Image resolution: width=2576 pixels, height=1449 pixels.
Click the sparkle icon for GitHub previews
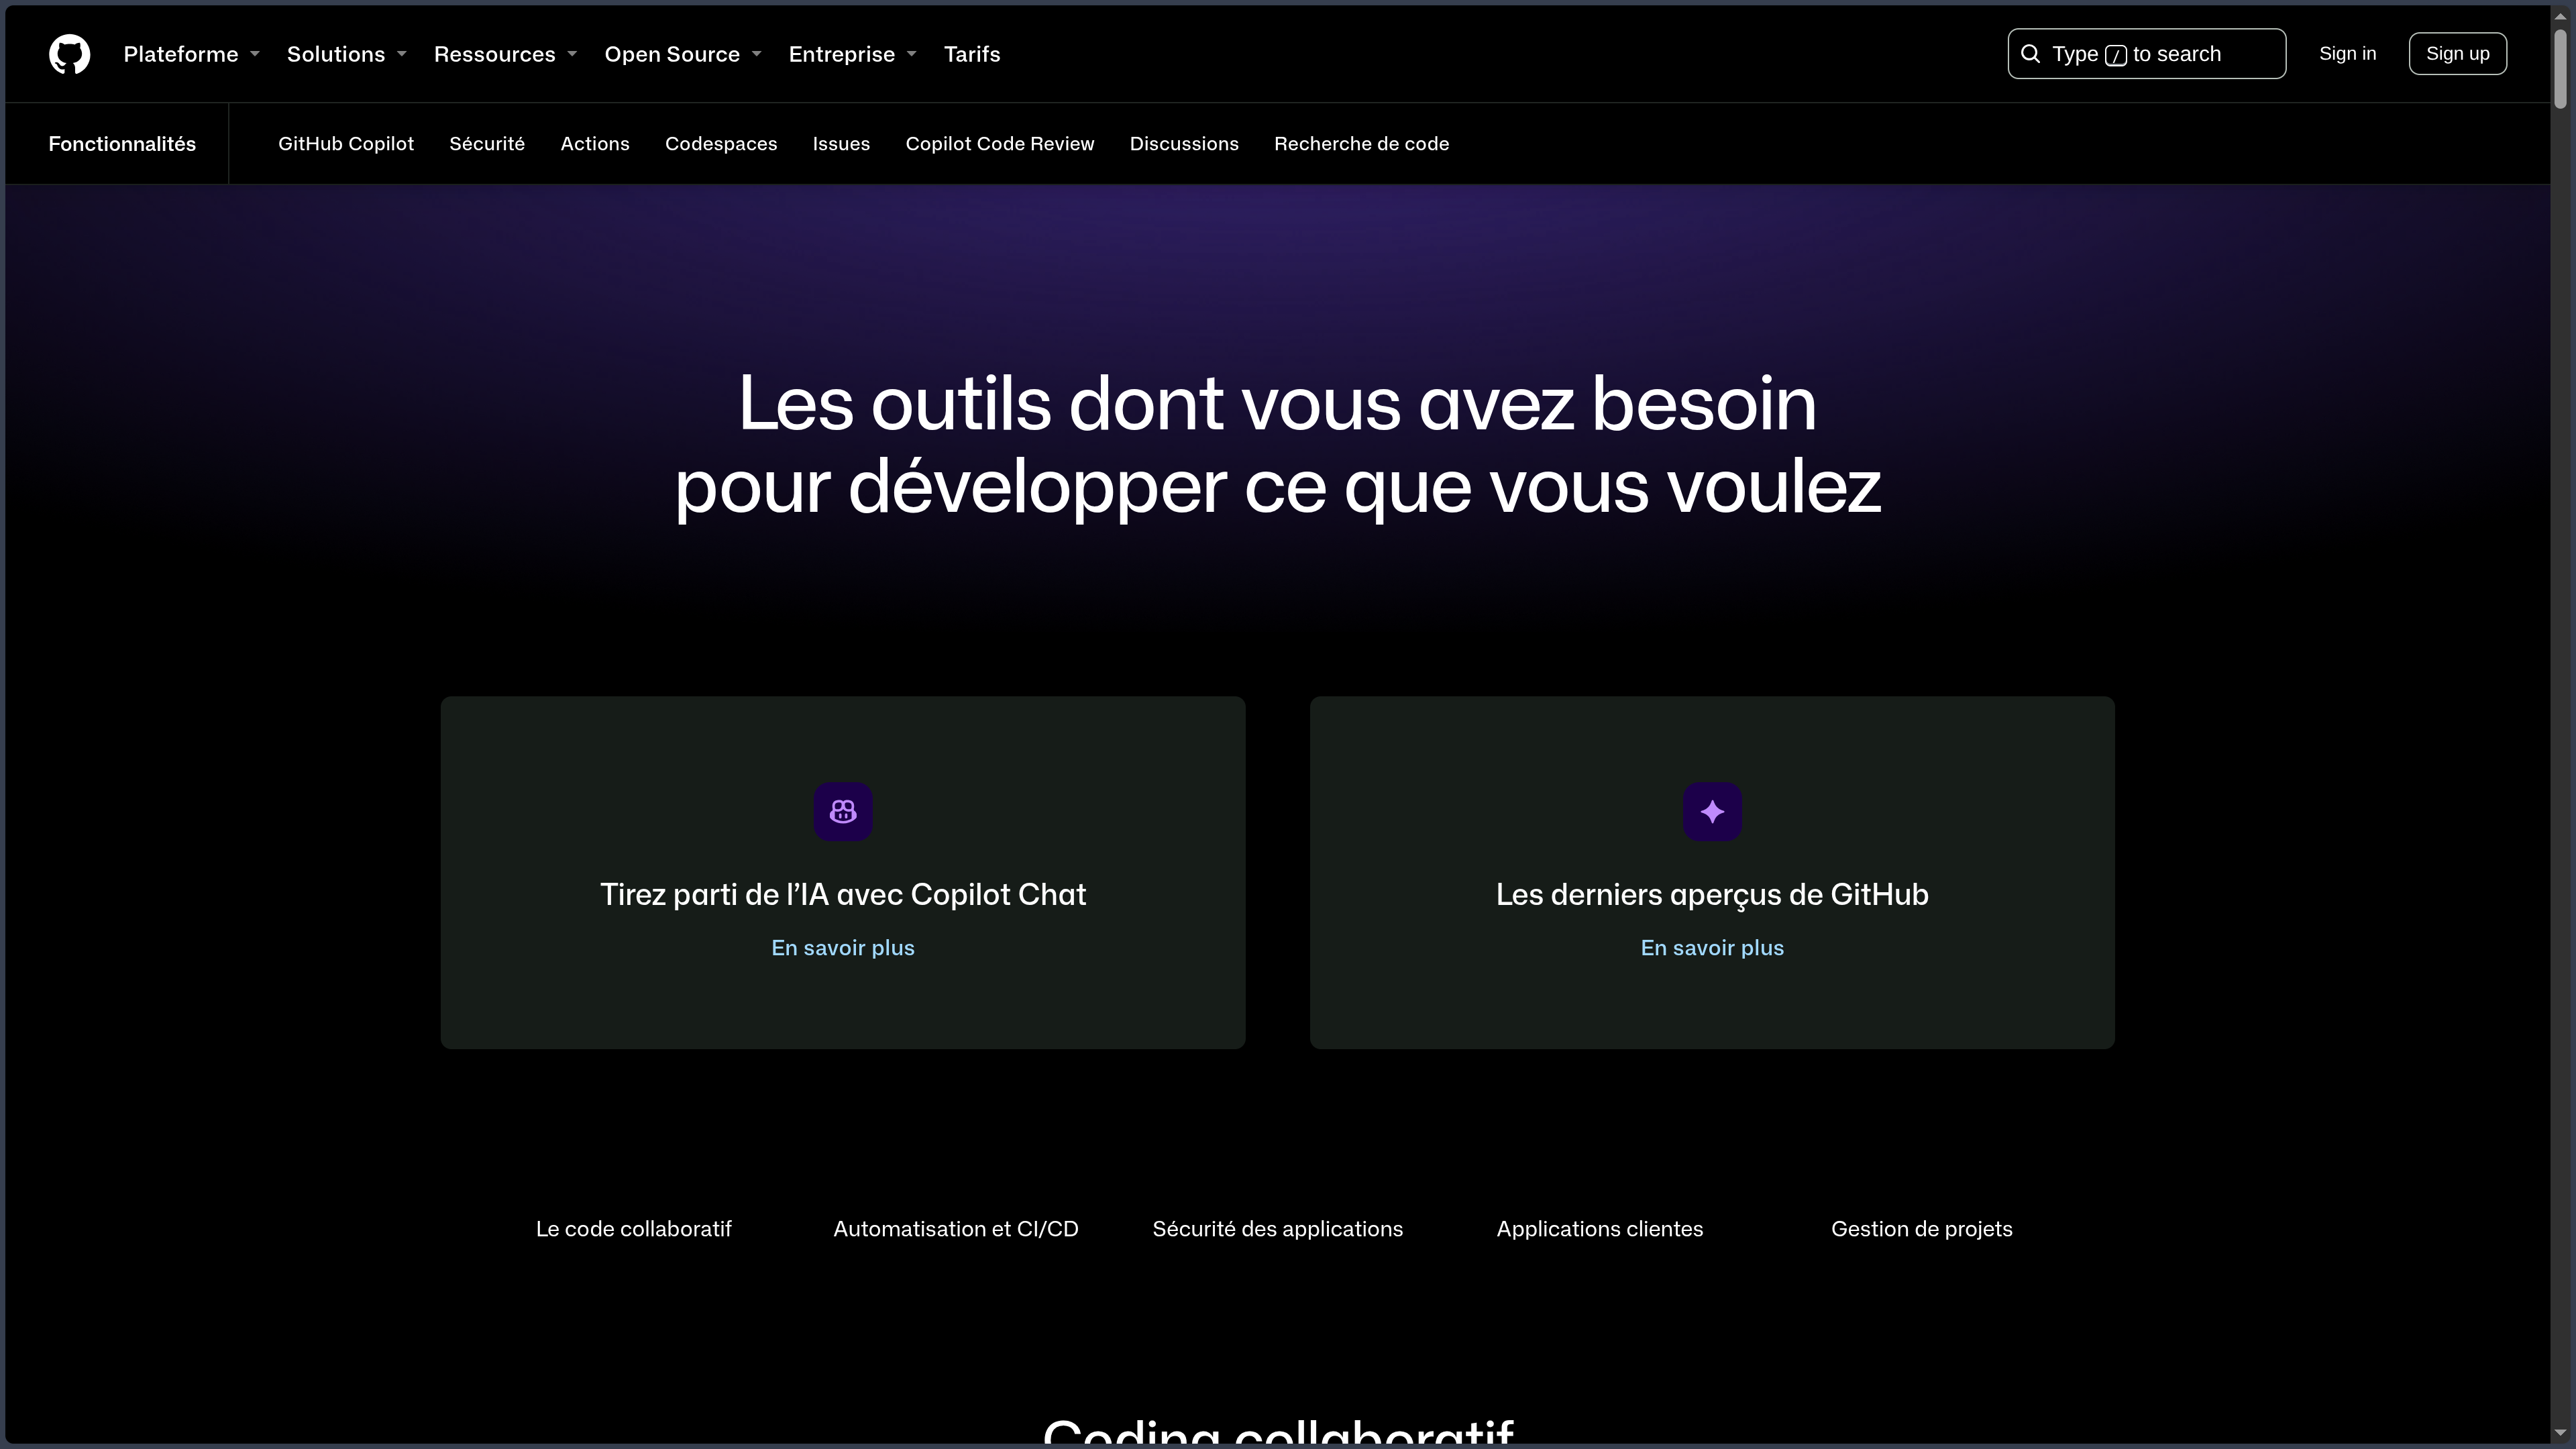1712,811
